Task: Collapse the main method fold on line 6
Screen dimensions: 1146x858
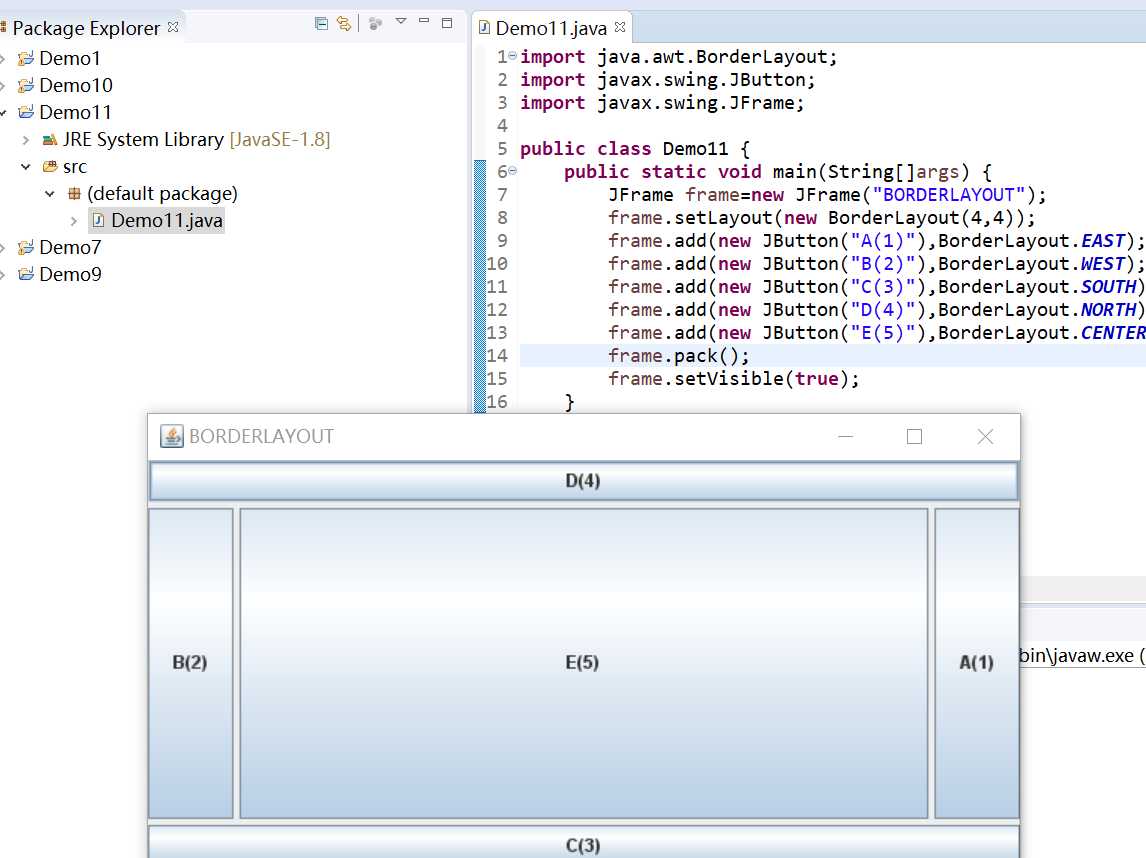Action: tap(512, 170)
